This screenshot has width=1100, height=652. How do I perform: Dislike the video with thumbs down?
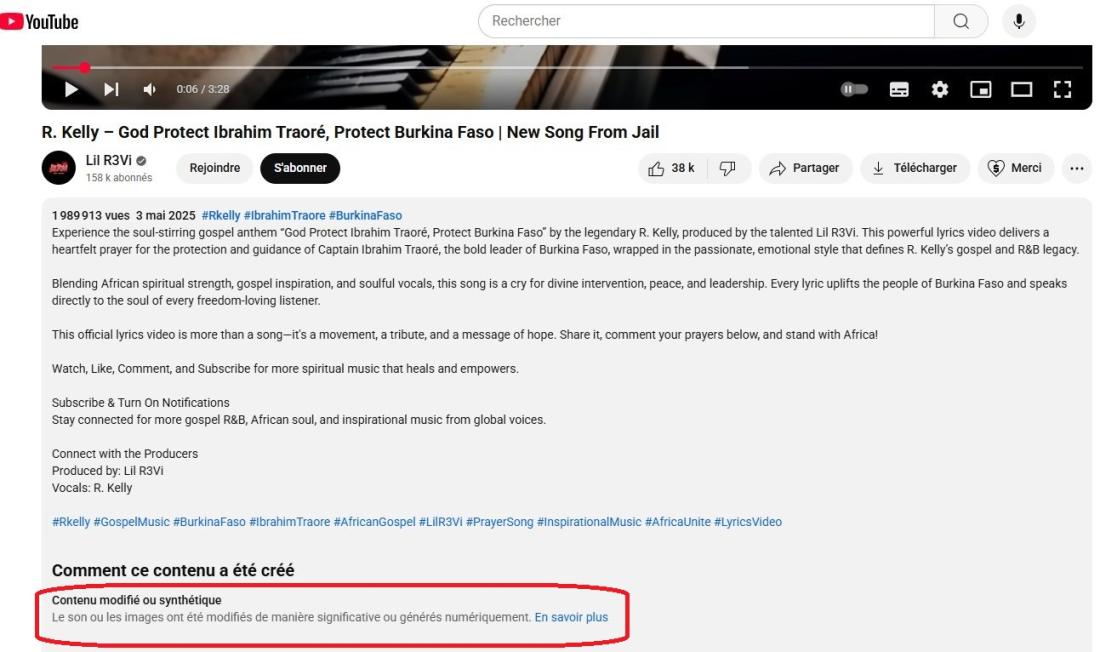728,168
